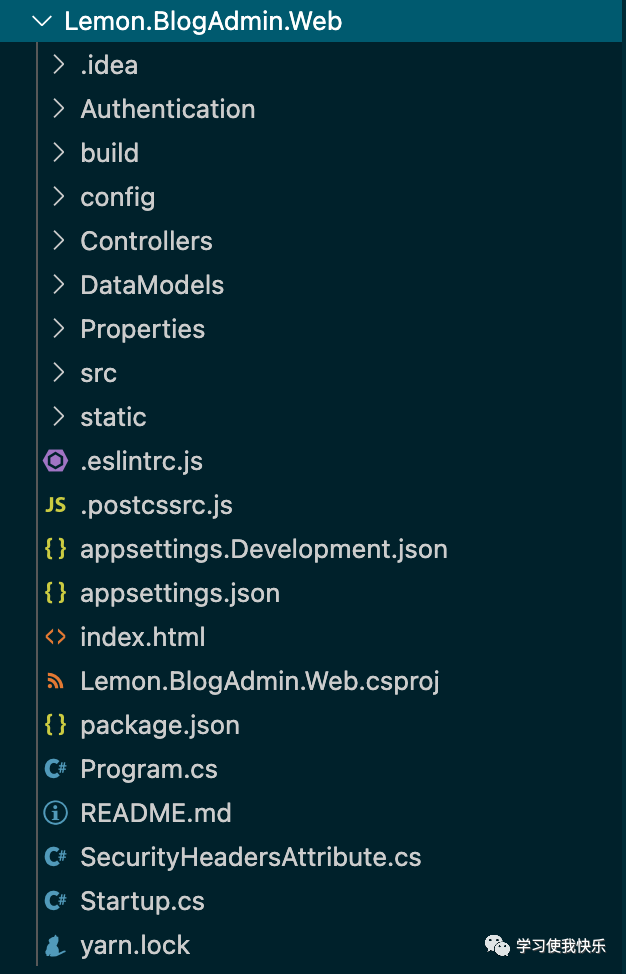
Task: Expand the Authentication folder chevron
Action: 58,109
